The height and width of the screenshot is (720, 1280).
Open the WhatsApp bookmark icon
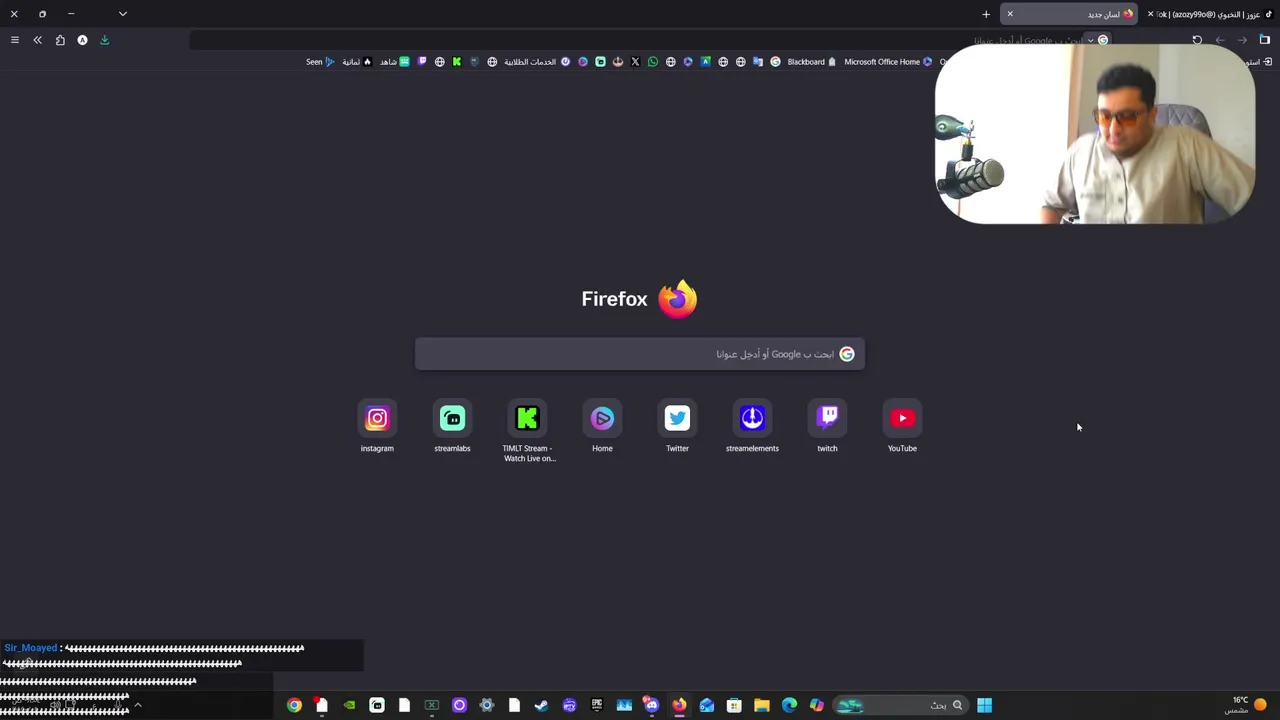[x=653, y=62]
